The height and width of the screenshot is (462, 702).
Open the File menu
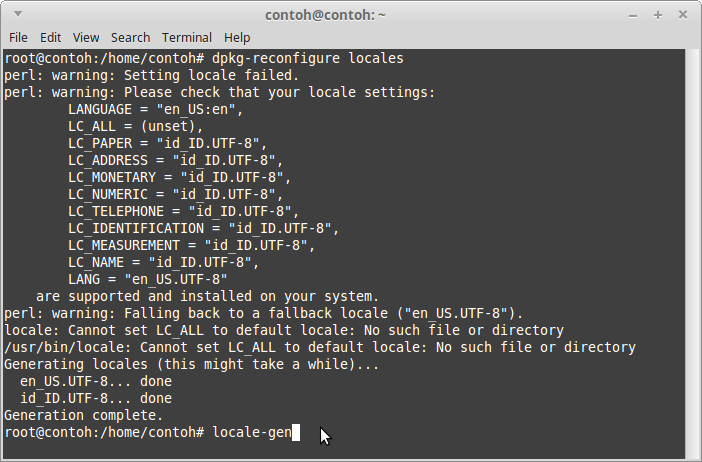click(18, 37)
